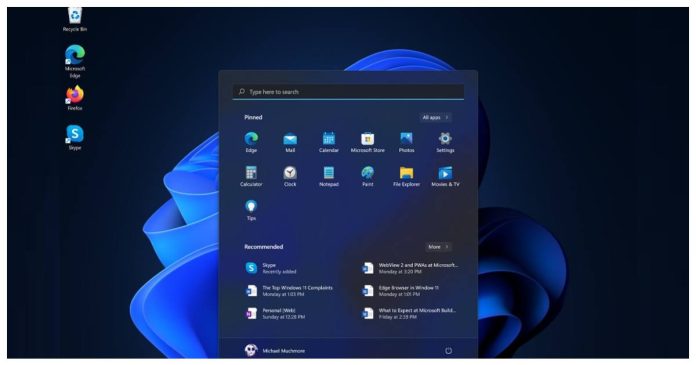696x365 pixels.
Task: Open pinned Edge app in Start menu
Action: click(x=251, y=142)
